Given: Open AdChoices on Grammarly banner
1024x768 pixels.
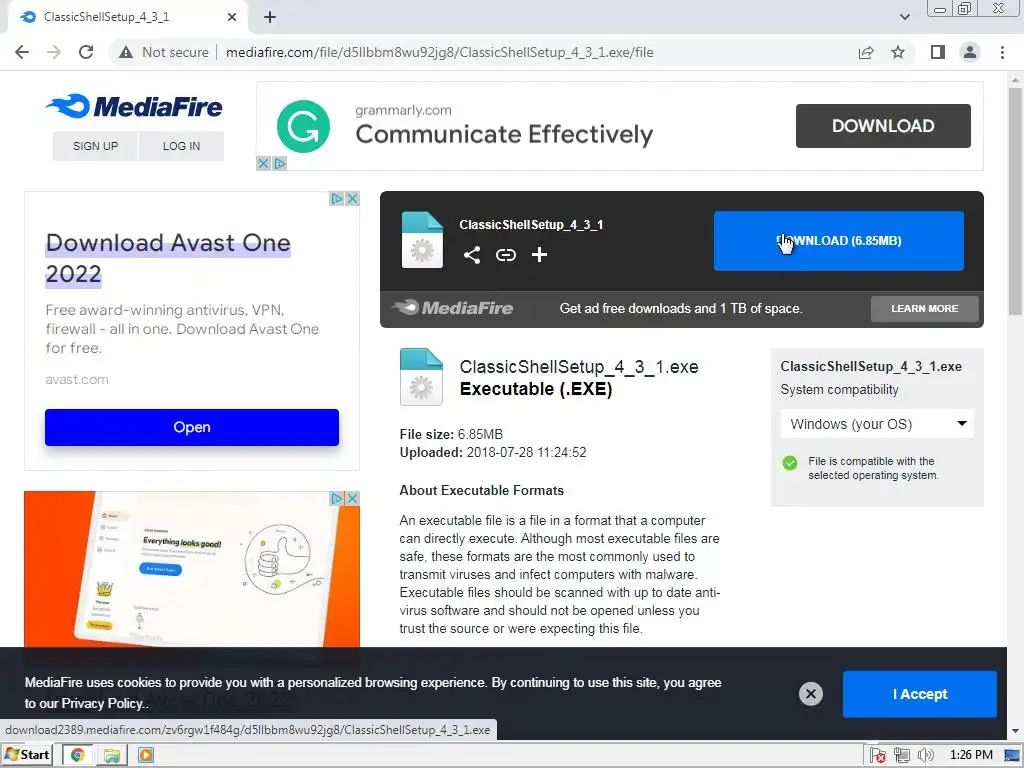Looking at the screenshot, I should 280,163.
